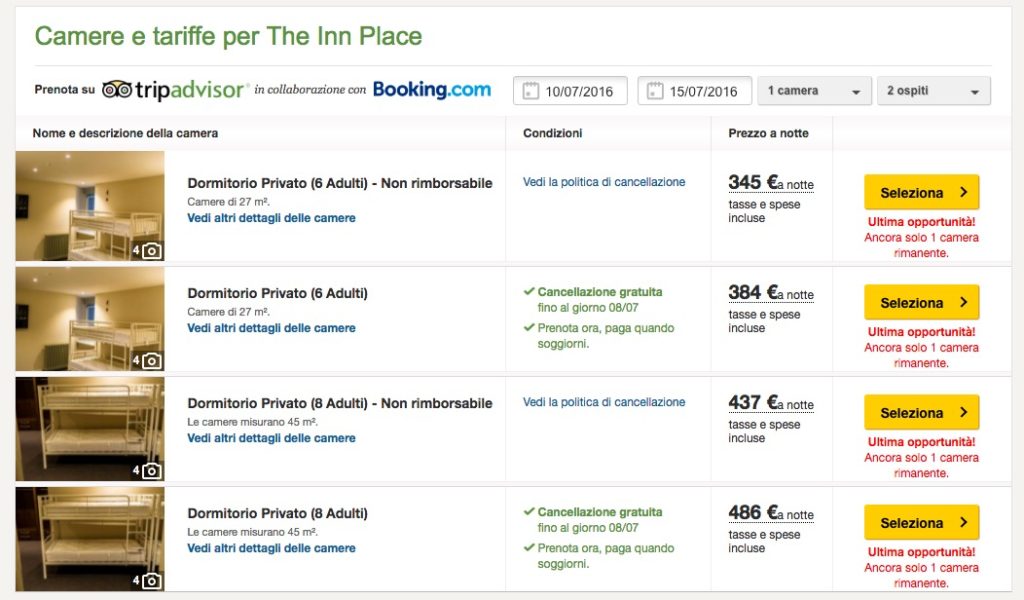Click camera icon on 486 € room photo

[151, 580]
